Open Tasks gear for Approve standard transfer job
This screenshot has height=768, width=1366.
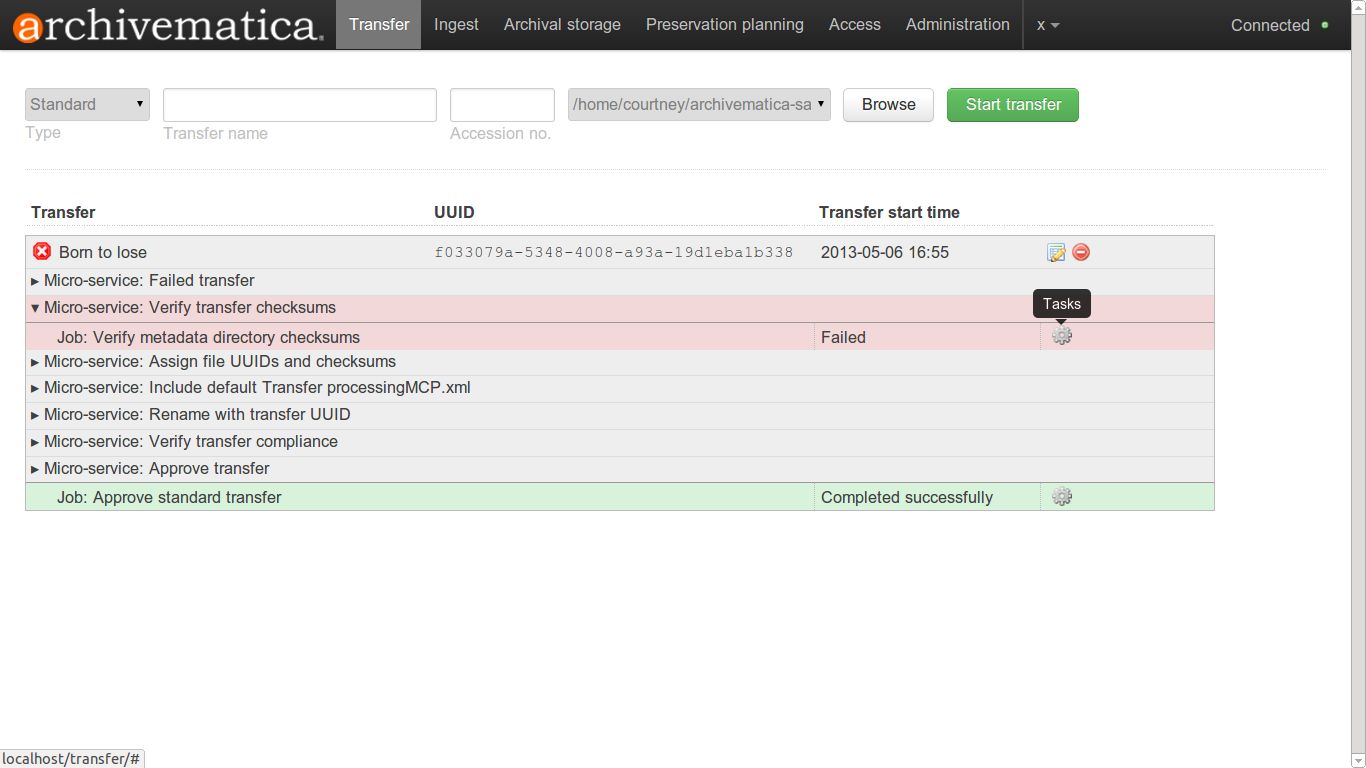coord(1062,497)
